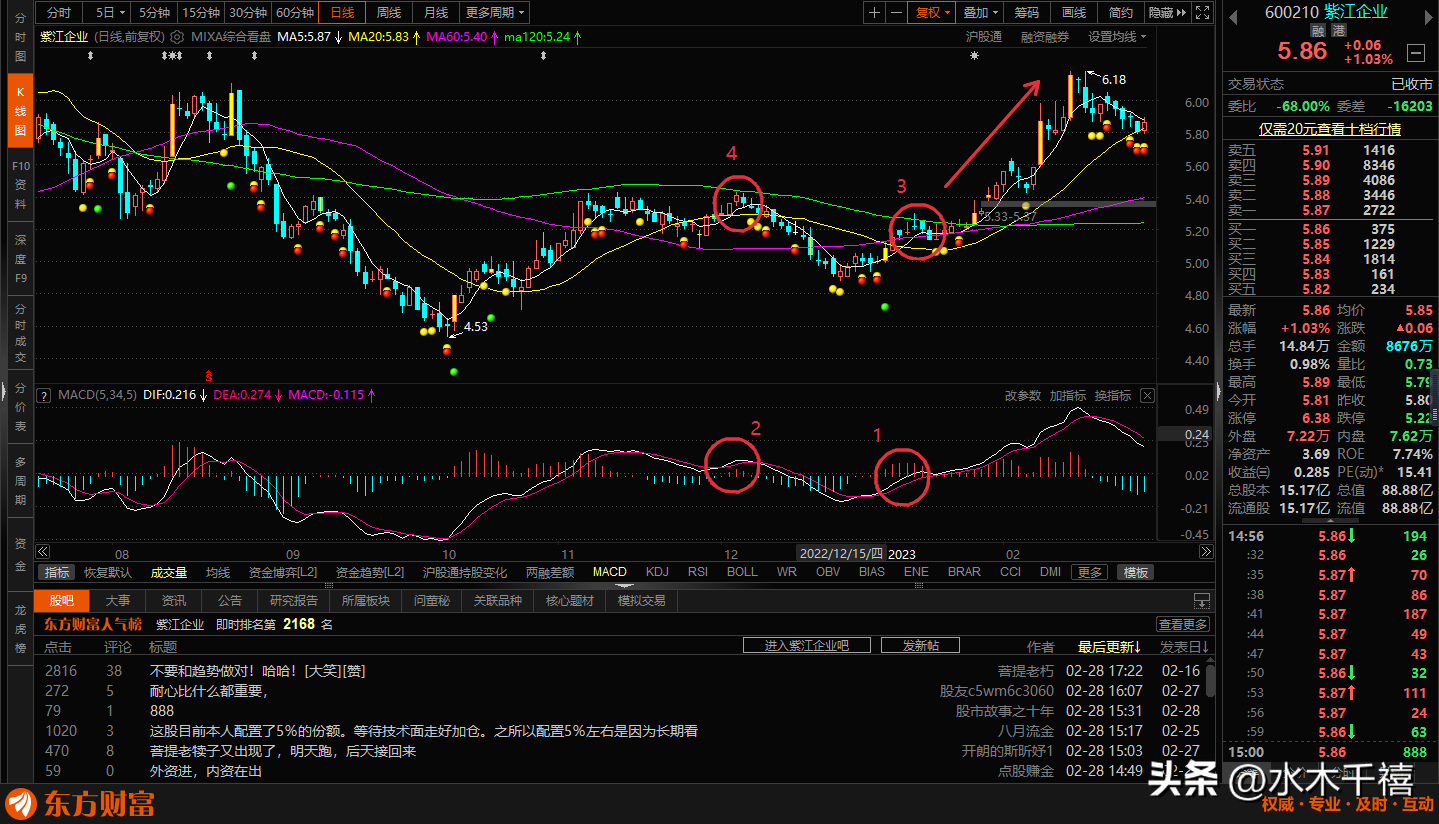Click the 隐藏 hide side panel button
1439x824 pixels.
coord(1166,13)
